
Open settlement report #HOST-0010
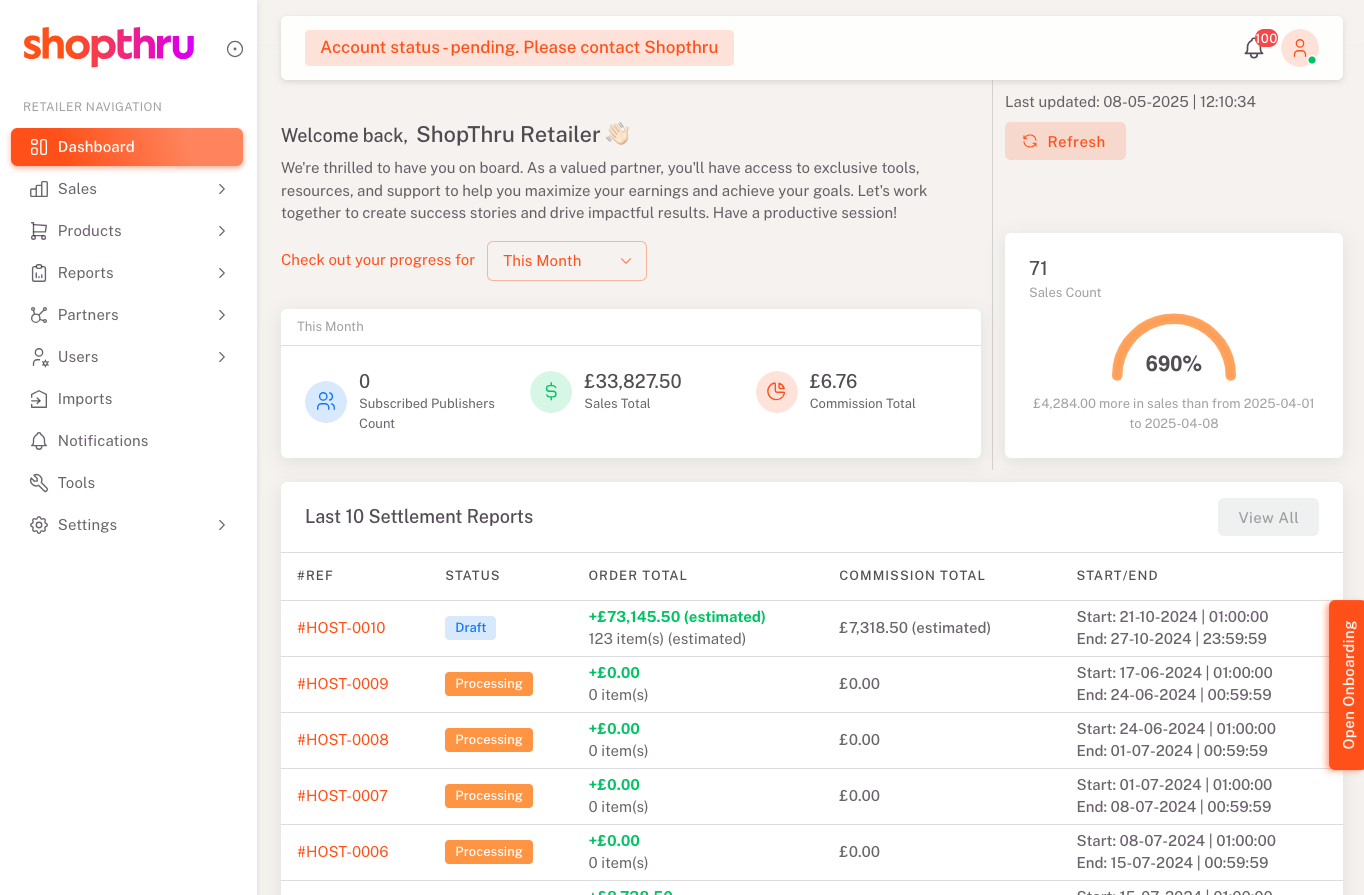coord(341,628)
